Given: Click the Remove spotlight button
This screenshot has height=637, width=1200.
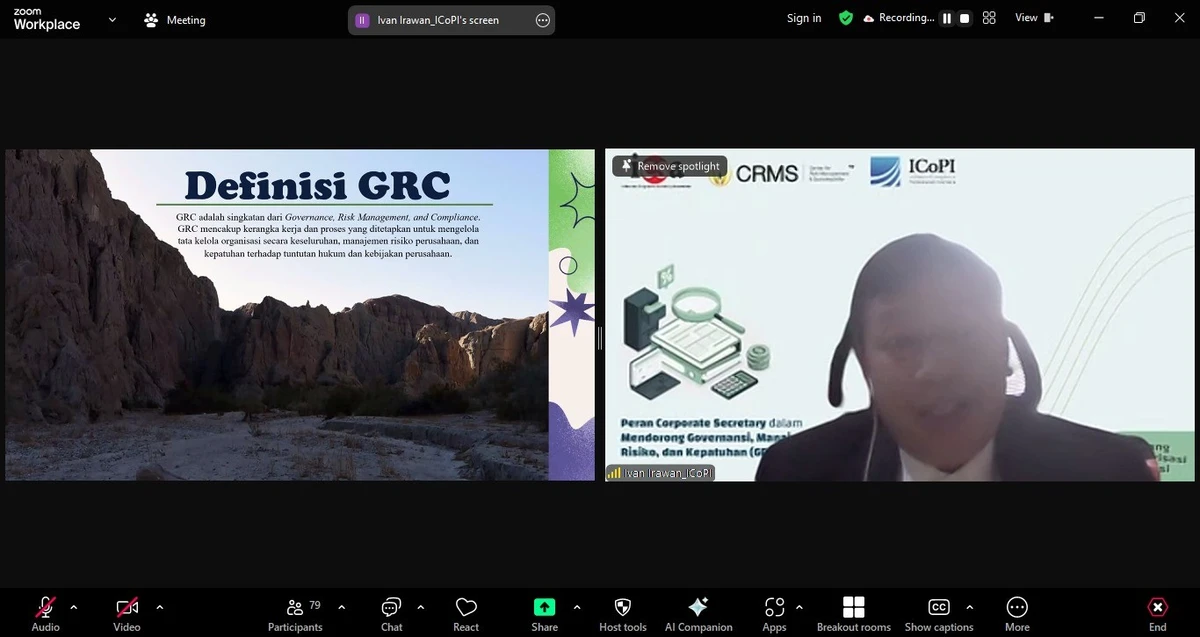Looking at the screenshot, I should pyautogui.click(x=669, y=166).
